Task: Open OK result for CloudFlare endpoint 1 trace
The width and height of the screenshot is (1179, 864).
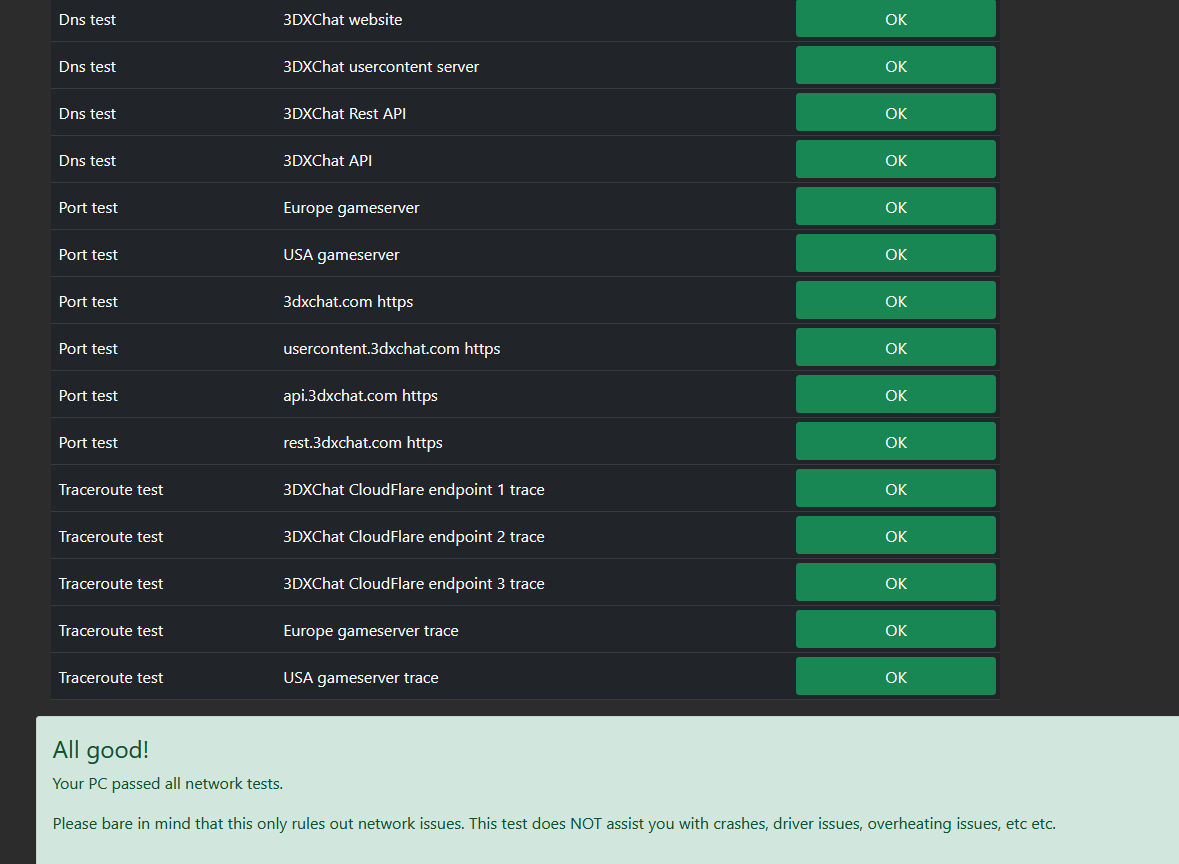Action: [x=896, y=489]
